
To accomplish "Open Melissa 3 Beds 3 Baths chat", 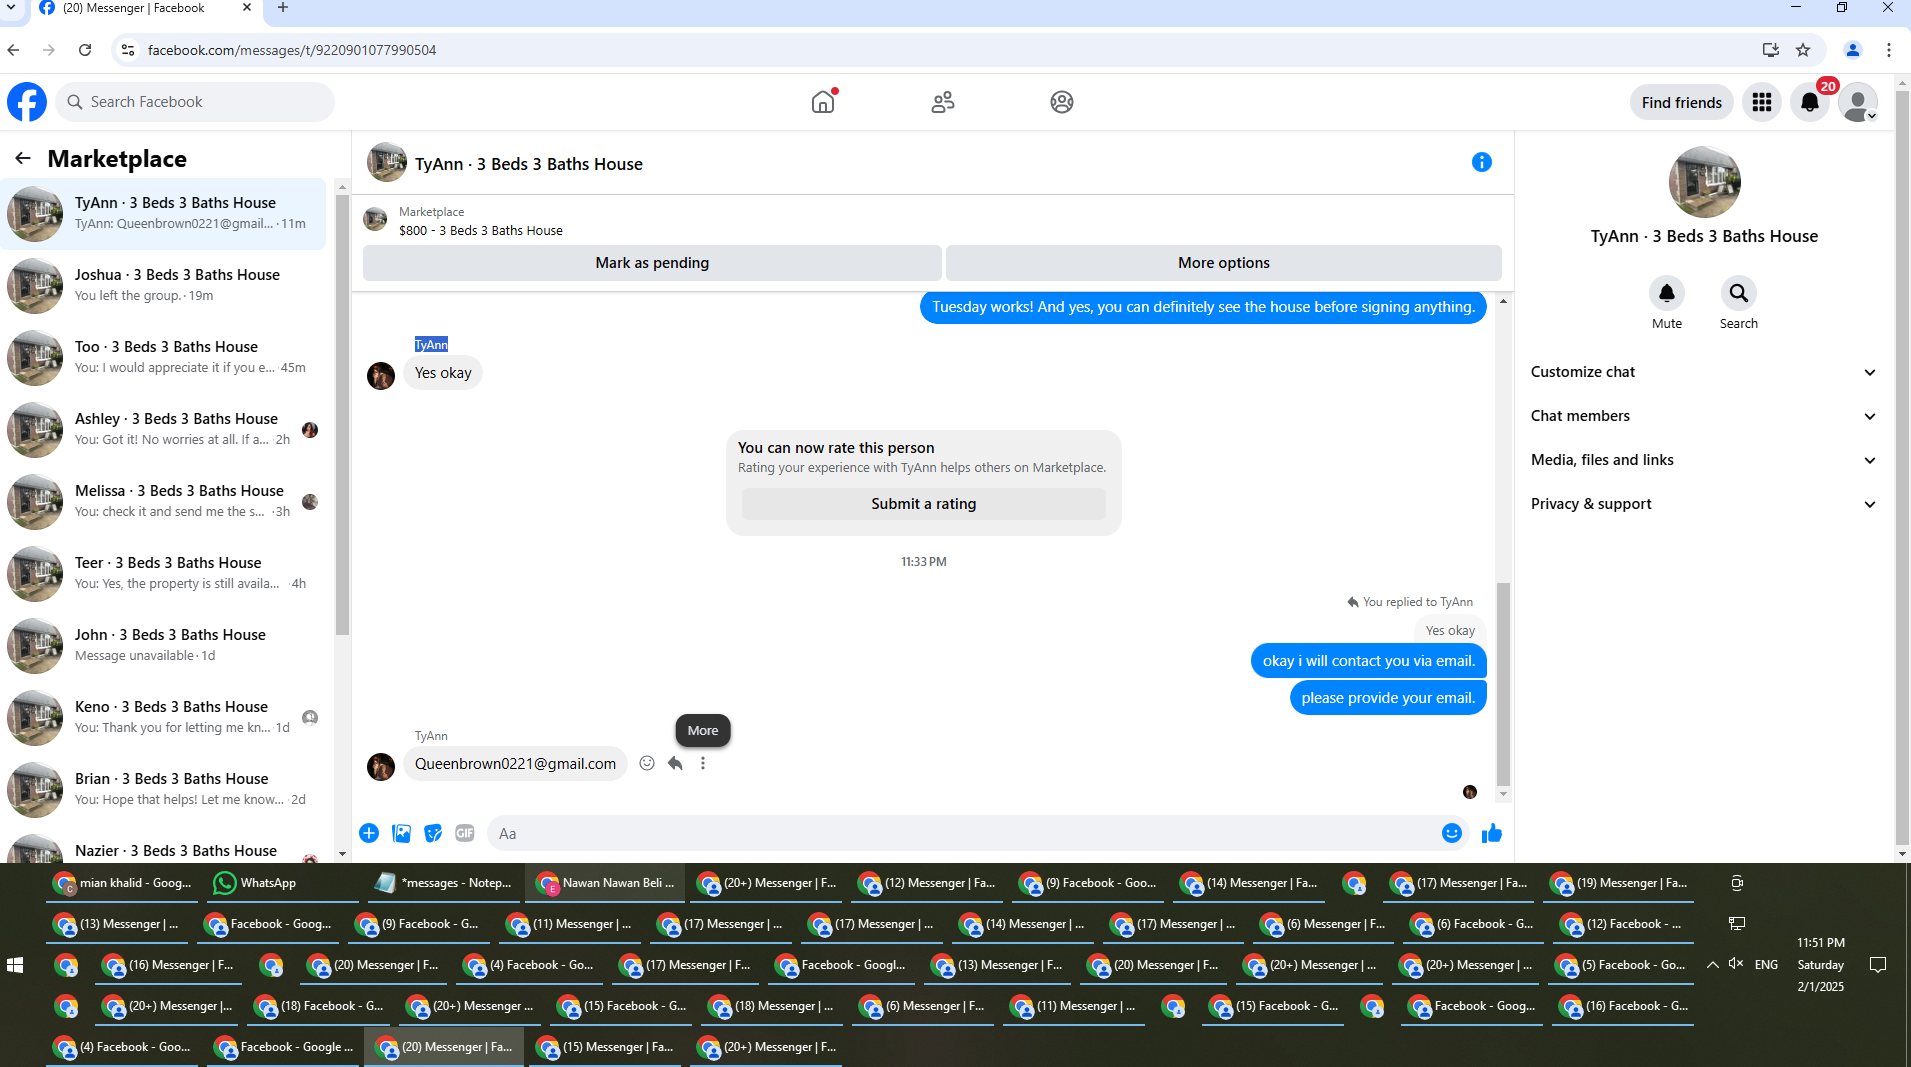I will (165, 501).
